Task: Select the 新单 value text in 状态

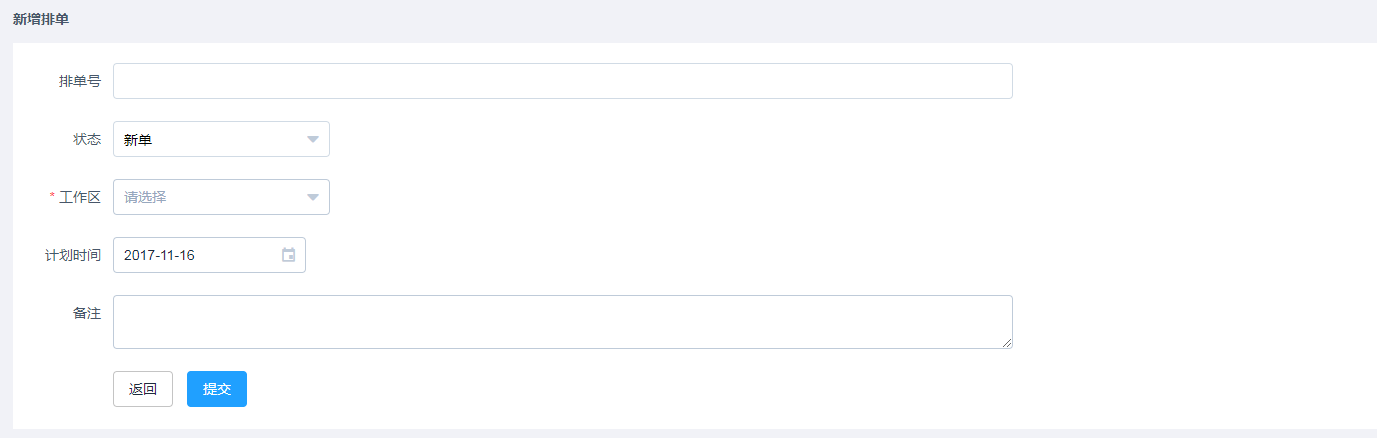Action: (x=138, y=140)
